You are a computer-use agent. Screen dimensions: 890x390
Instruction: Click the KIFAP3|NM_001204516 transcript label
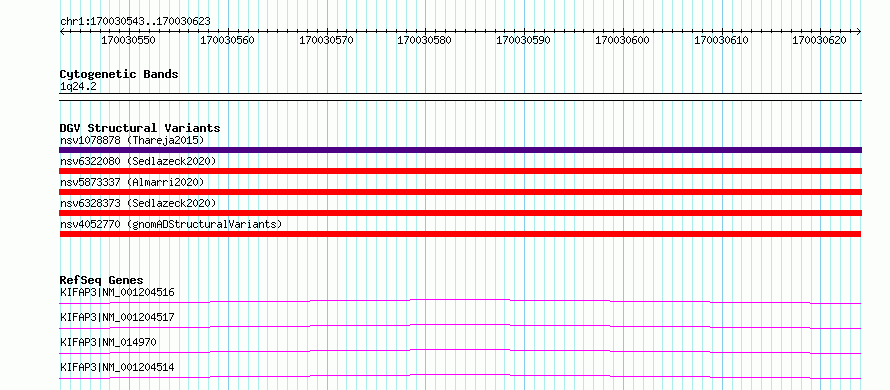point(117,292)
